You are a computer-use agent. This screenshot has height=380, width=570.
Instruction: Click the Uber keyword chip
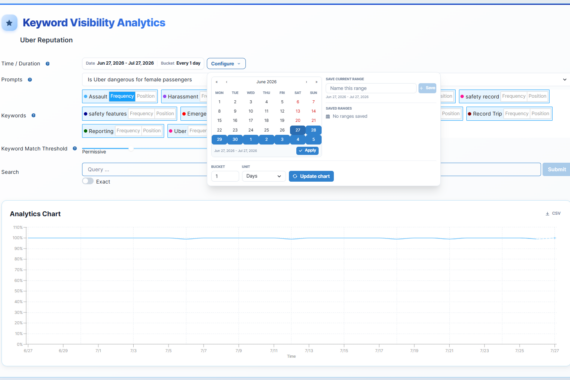180,131
